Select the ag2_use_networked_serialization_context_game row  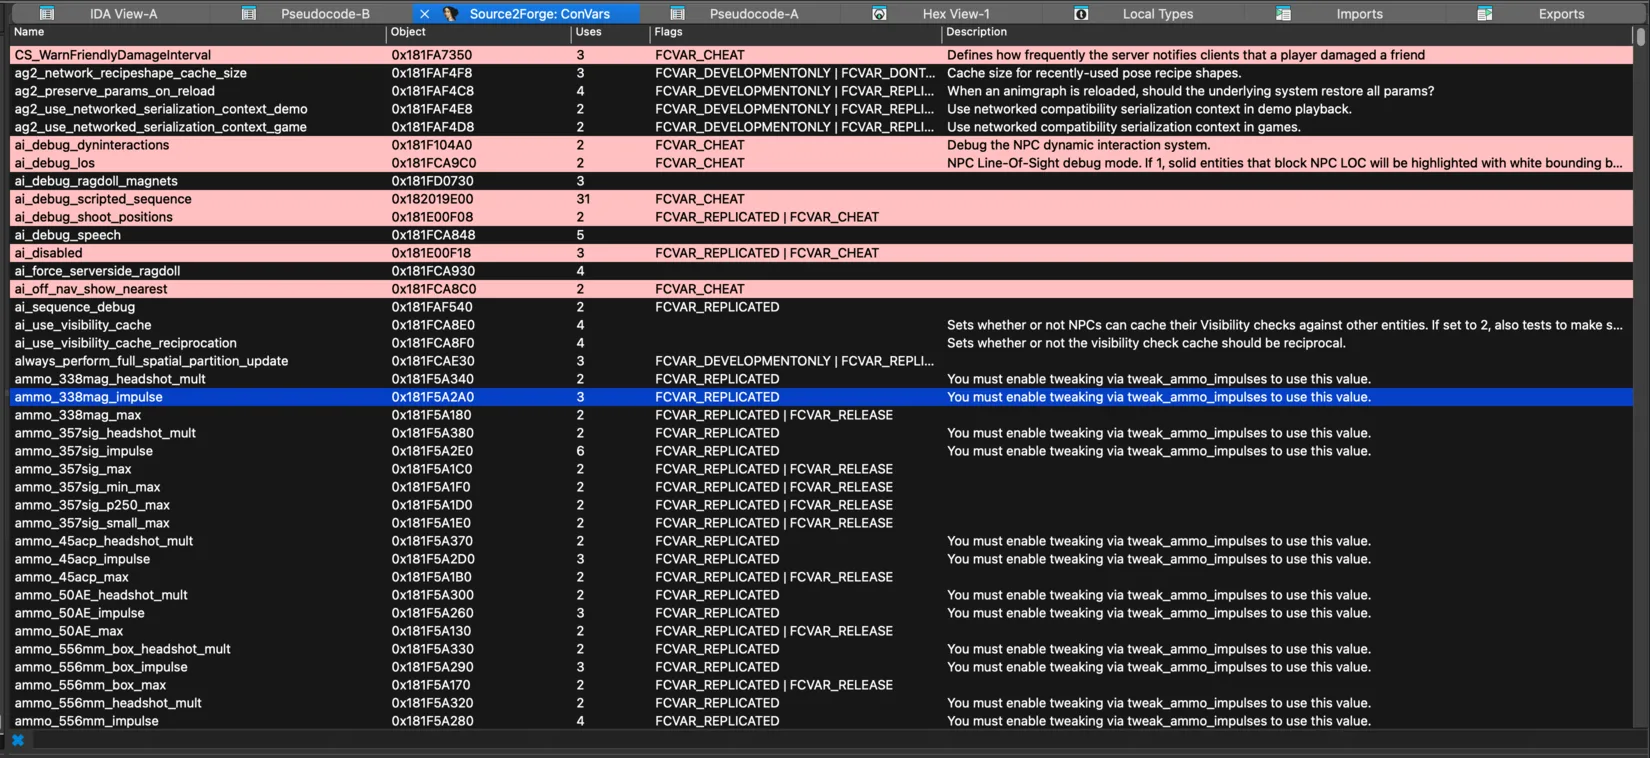821,127
